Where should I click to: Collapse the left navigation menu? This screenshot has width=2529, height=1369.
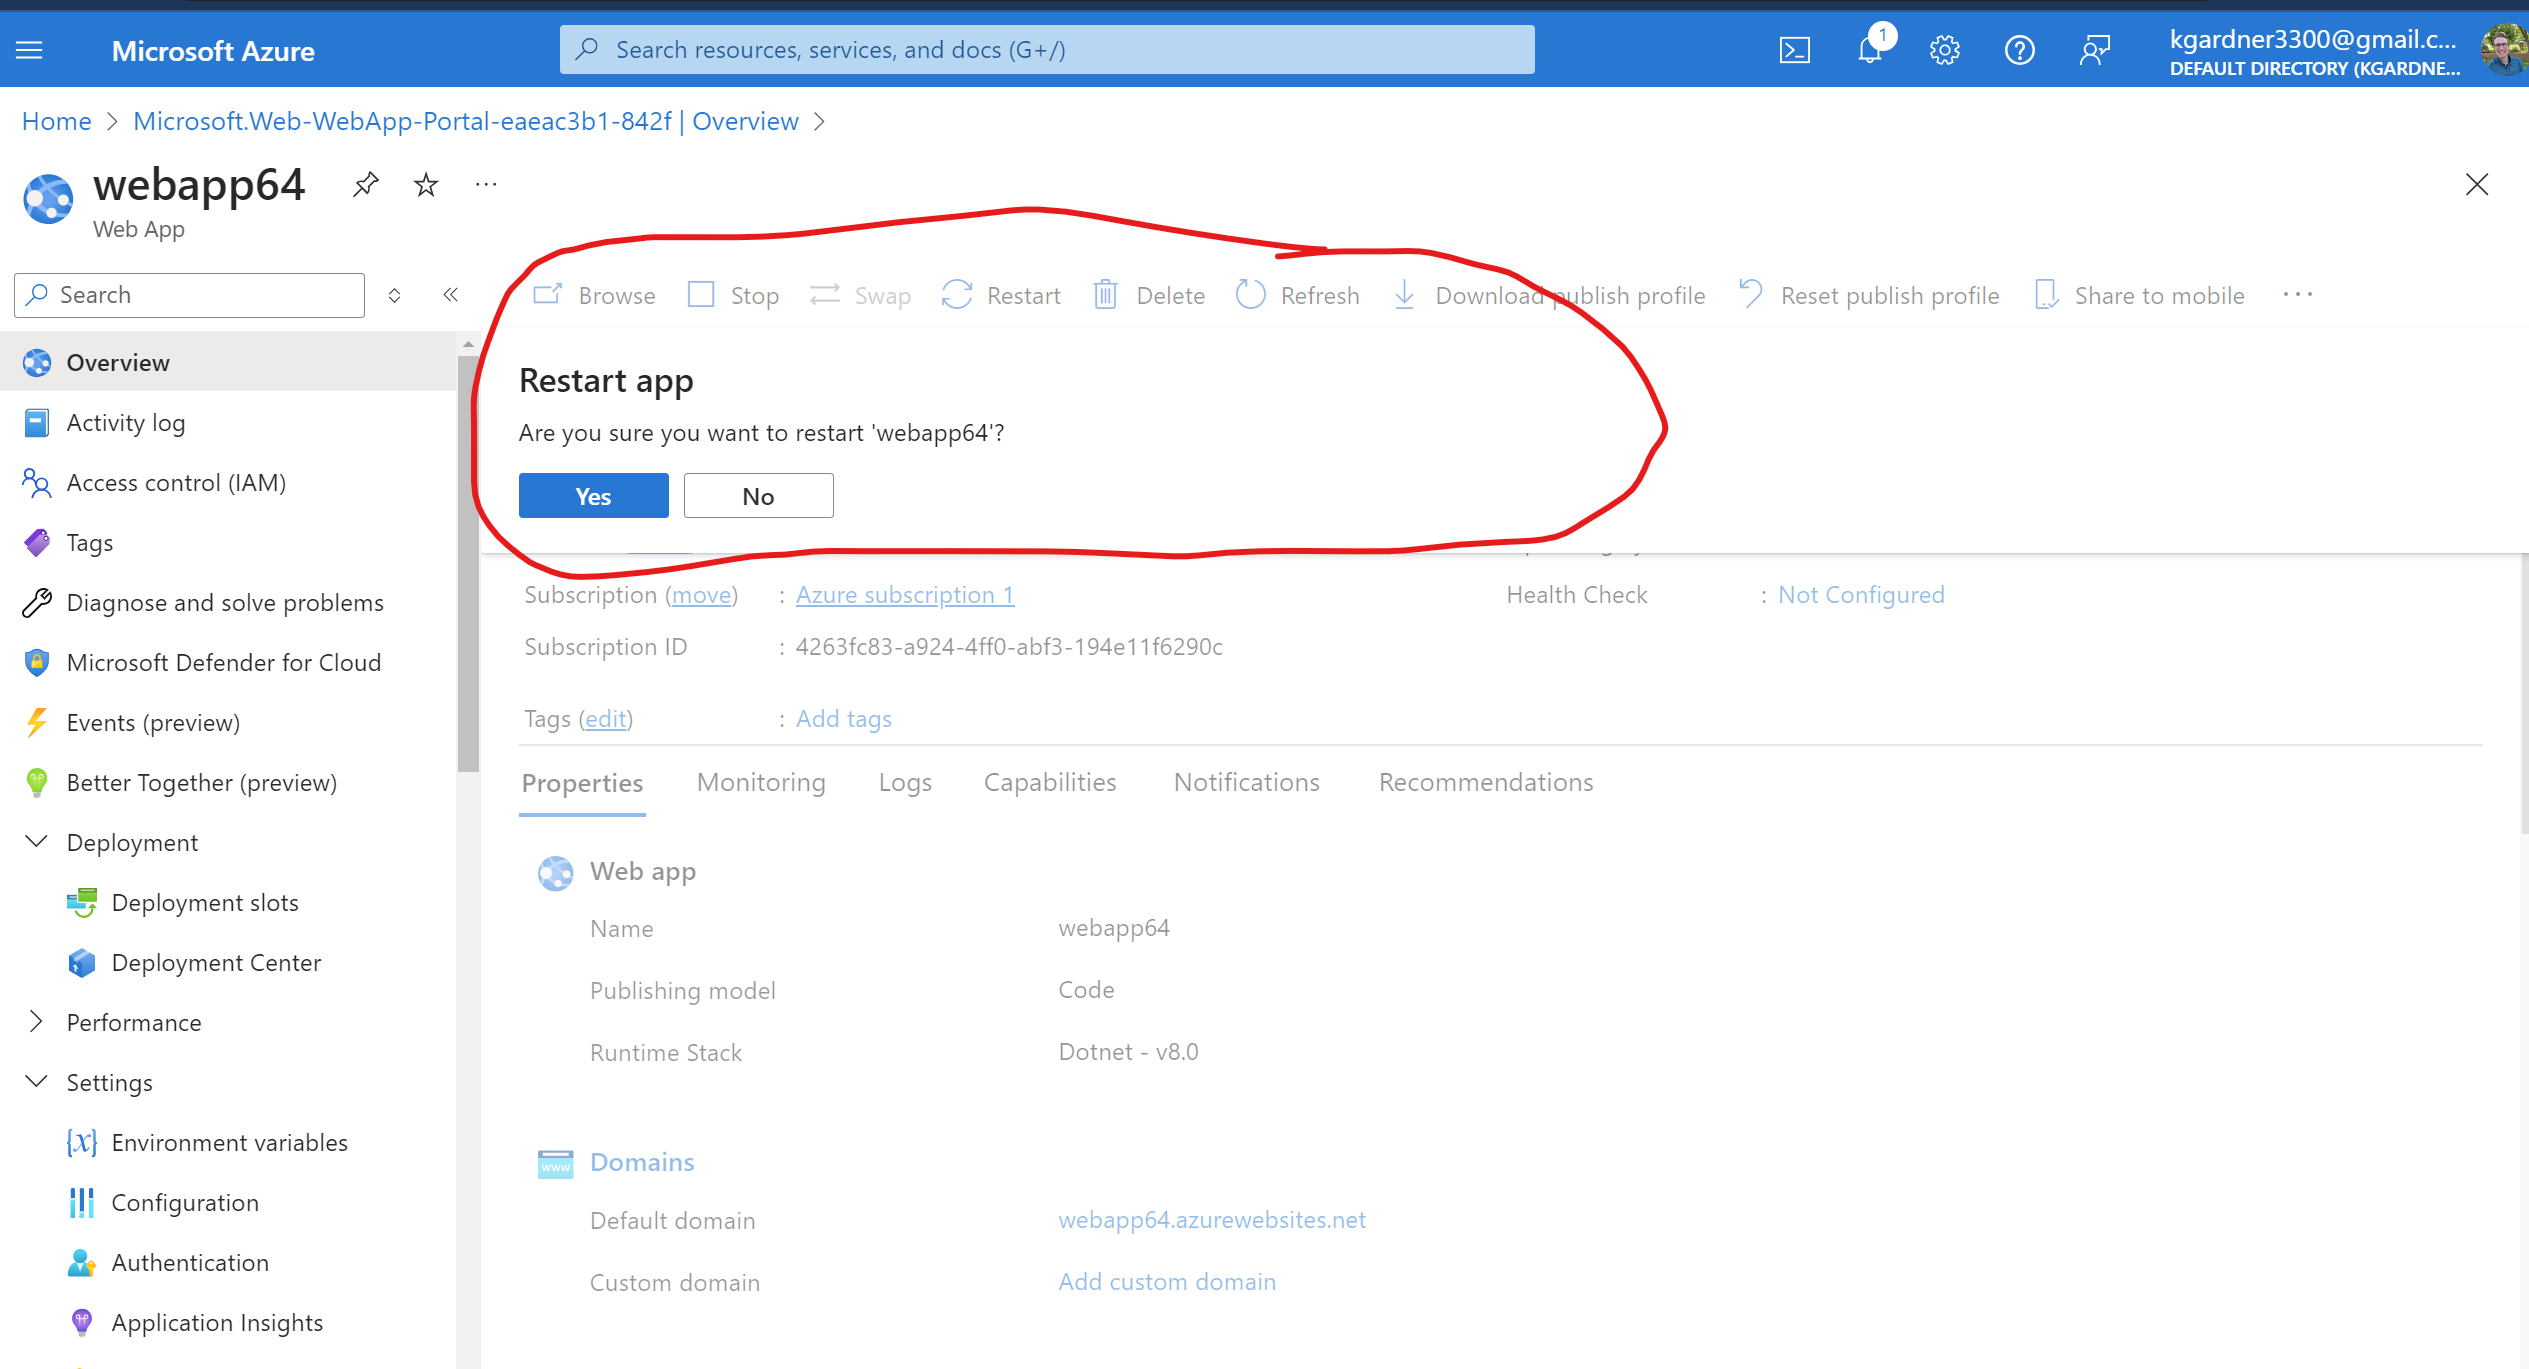click(x=451, y=294)
